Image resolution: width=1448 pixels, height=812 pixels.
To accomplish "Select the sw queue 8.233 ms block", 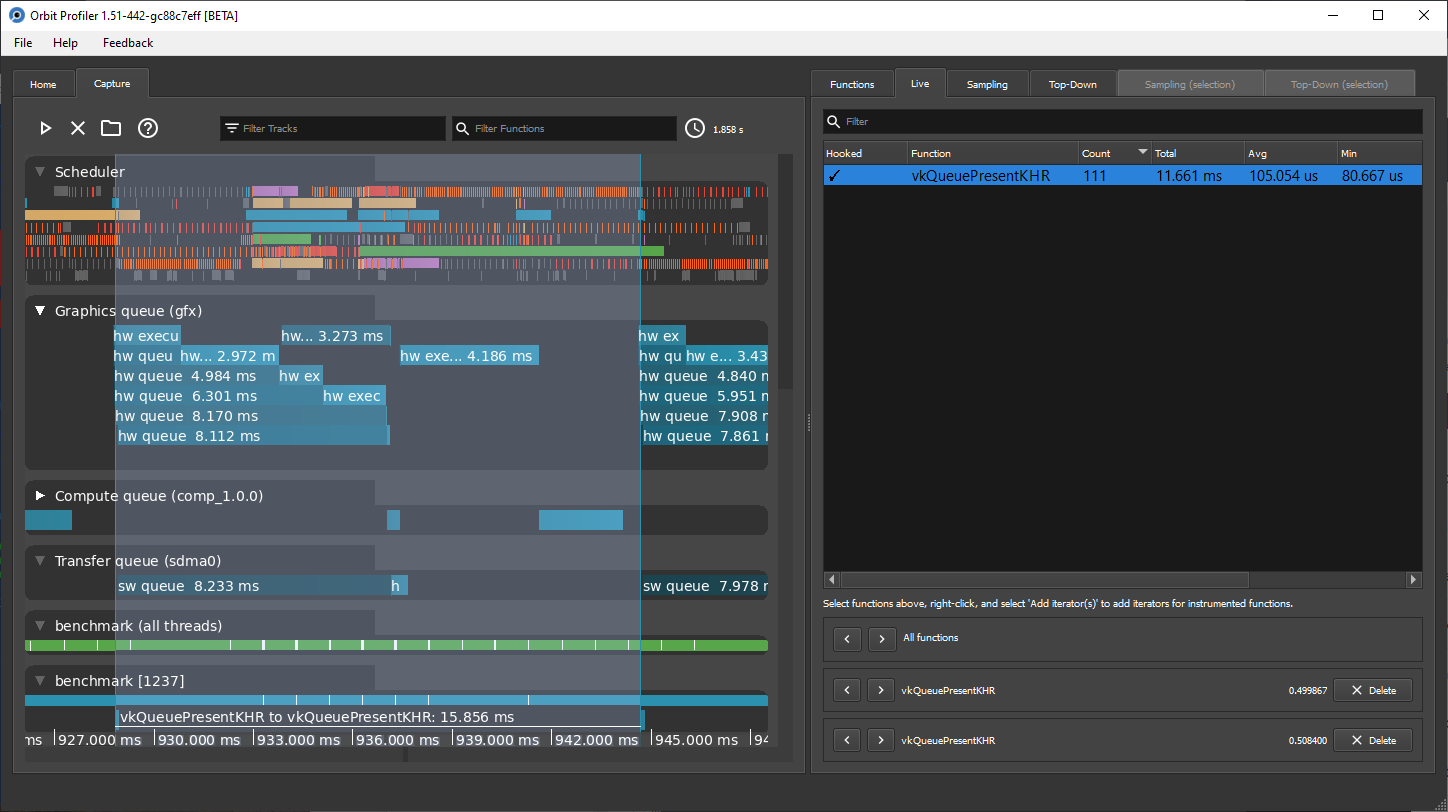I will (x=254, y=586).
